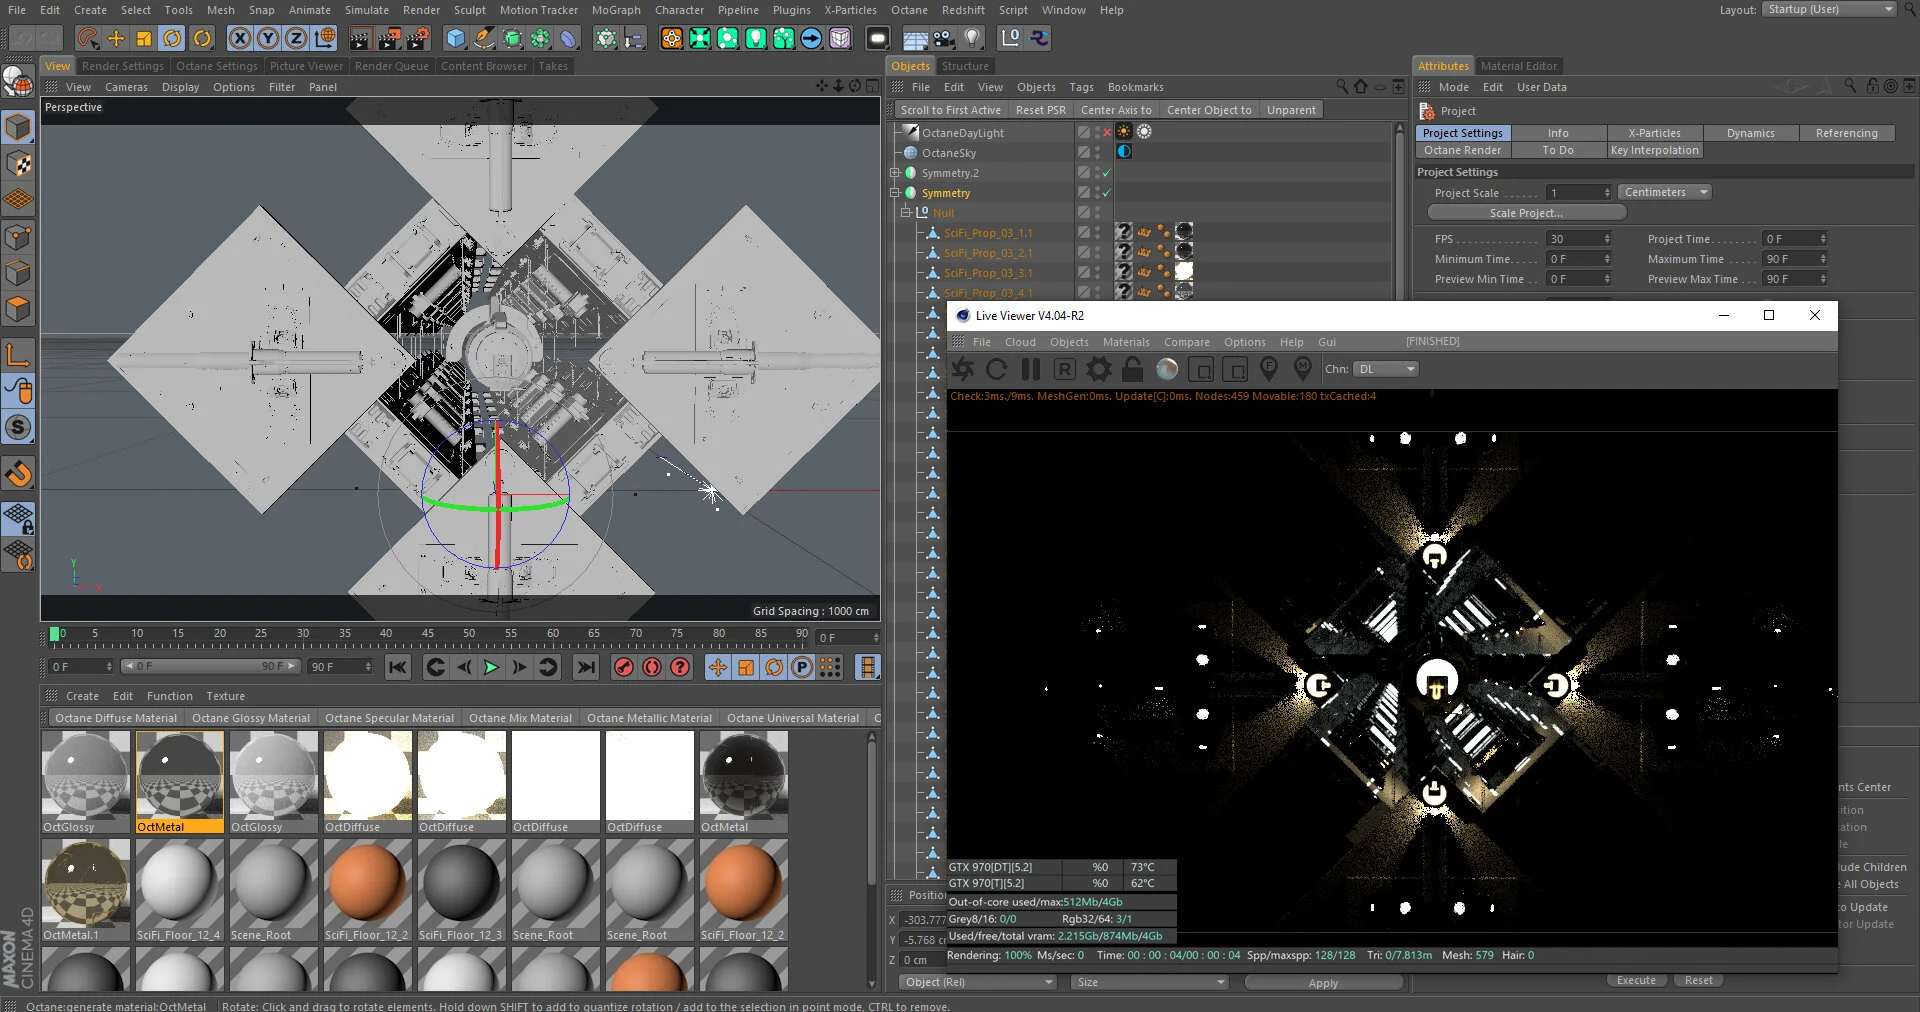The width and height of the screenshot is (1920, 1012).
Task: Toggle the Symmetry object's enable checkmark
Action: [x=1107, y=193]
